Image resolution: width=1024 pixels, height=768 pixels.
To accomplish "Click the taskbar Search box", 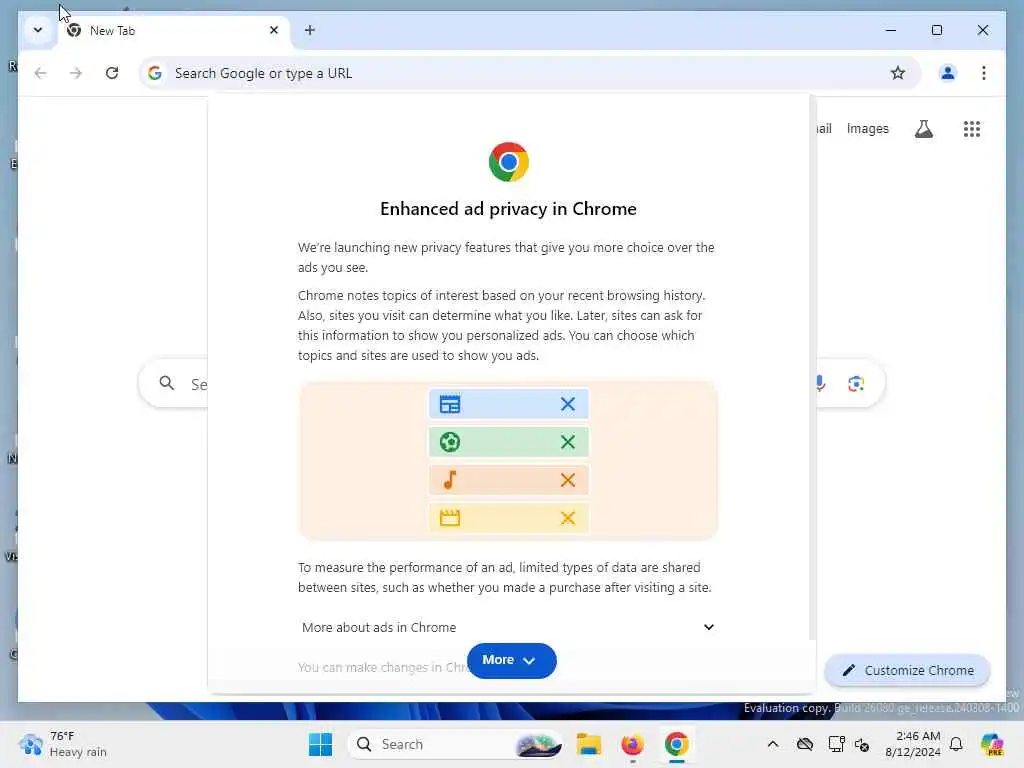I will (456, 744).
